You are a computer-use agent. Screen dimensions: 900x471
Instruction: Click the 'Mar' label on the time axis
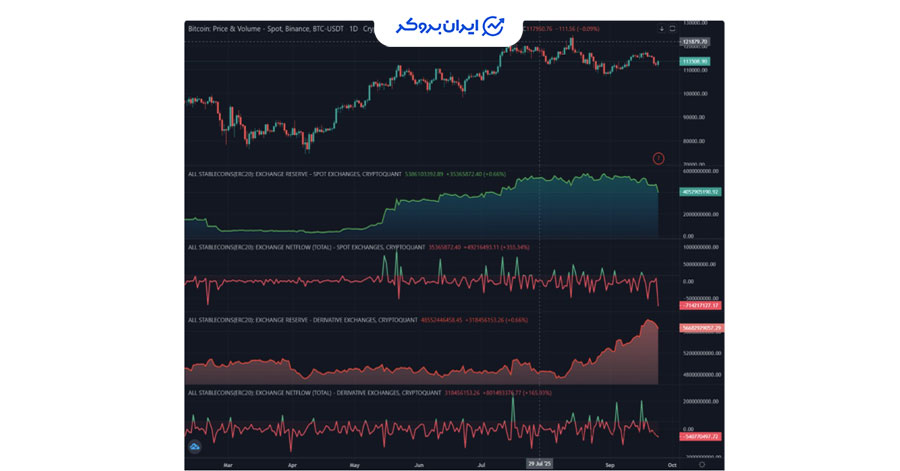[x=228, y=465]
